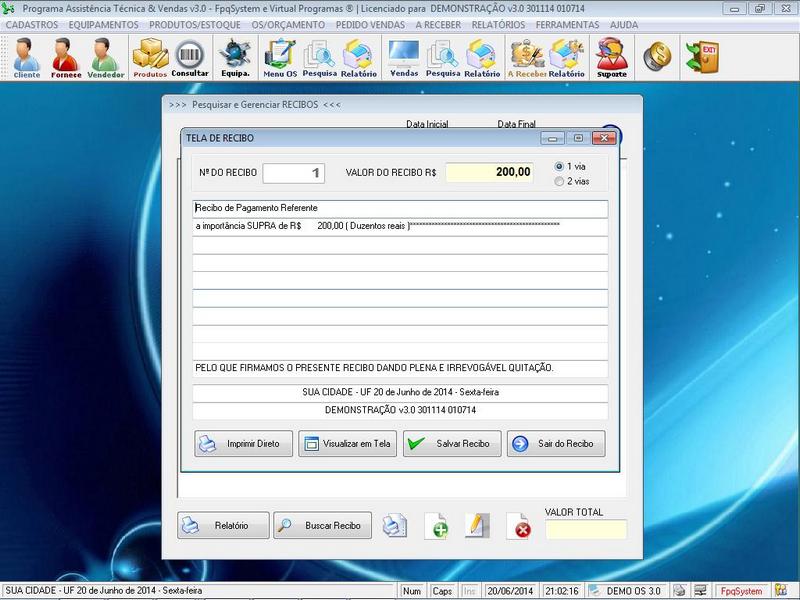Screen dimensions: 800x600
Task: Open the Vendedor seller icon
Action: 106,58
